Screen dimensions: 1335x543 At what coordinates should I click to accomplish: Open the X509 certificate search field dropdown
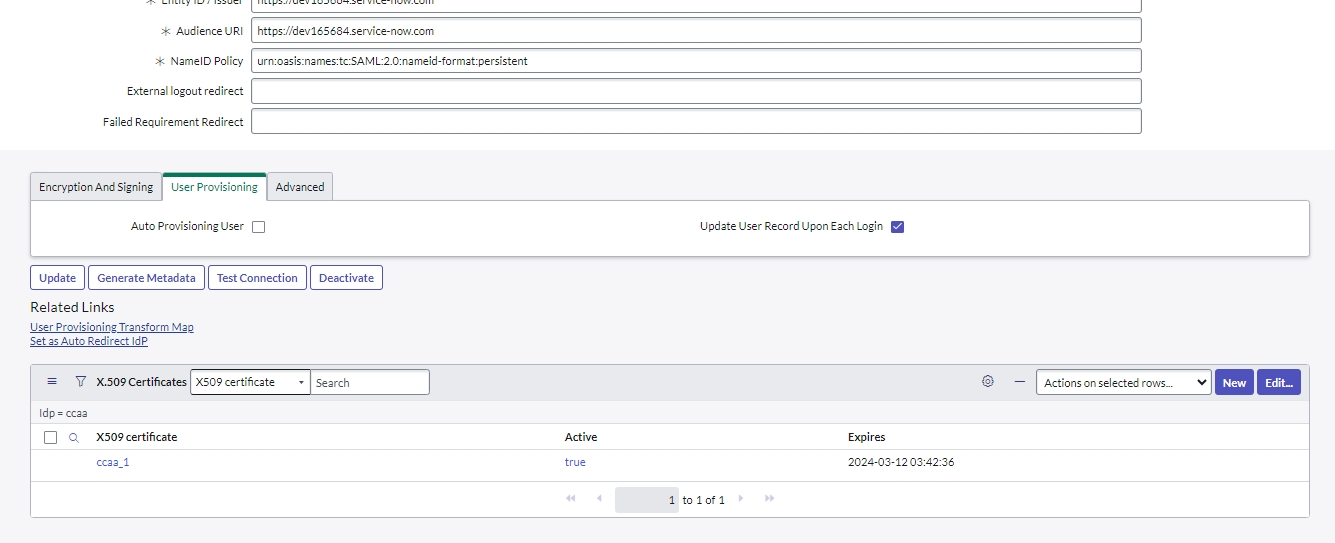pos(250,382)
